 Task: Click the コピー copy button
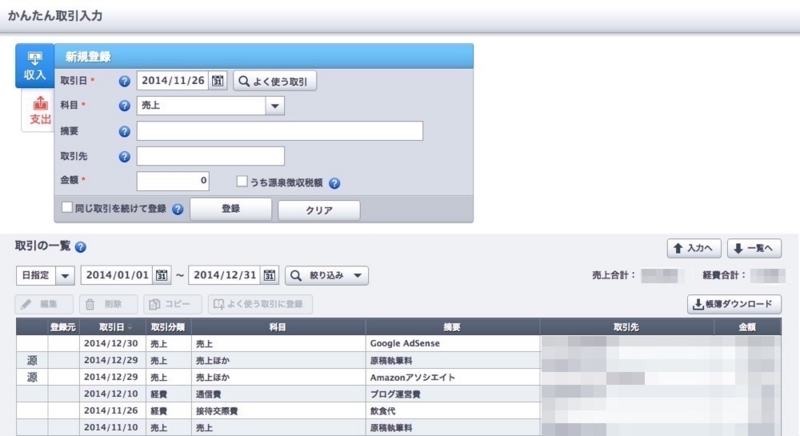coord(172,304)
